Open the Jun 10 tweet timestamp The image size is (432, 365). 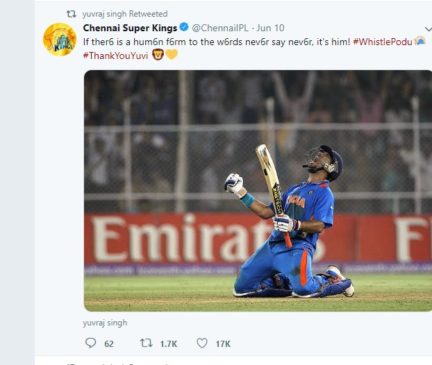pyautogui.click(x=270, y=28)
